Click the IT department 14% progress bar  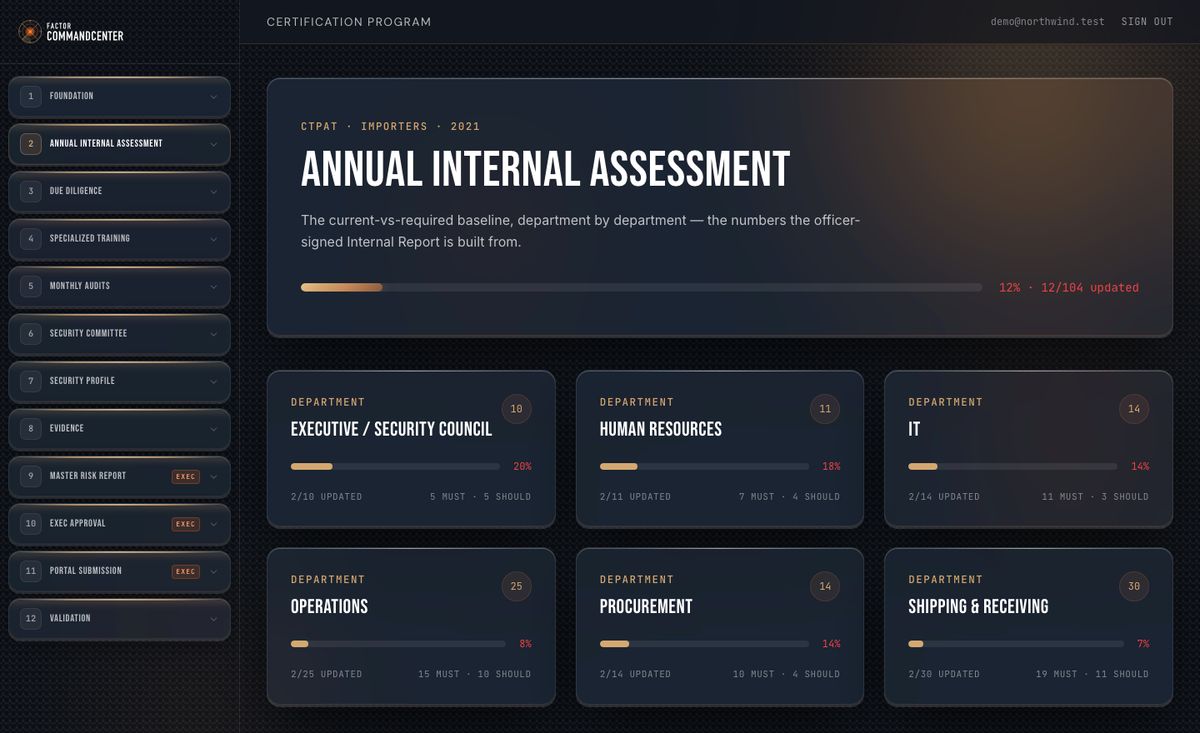[1013, 467]
